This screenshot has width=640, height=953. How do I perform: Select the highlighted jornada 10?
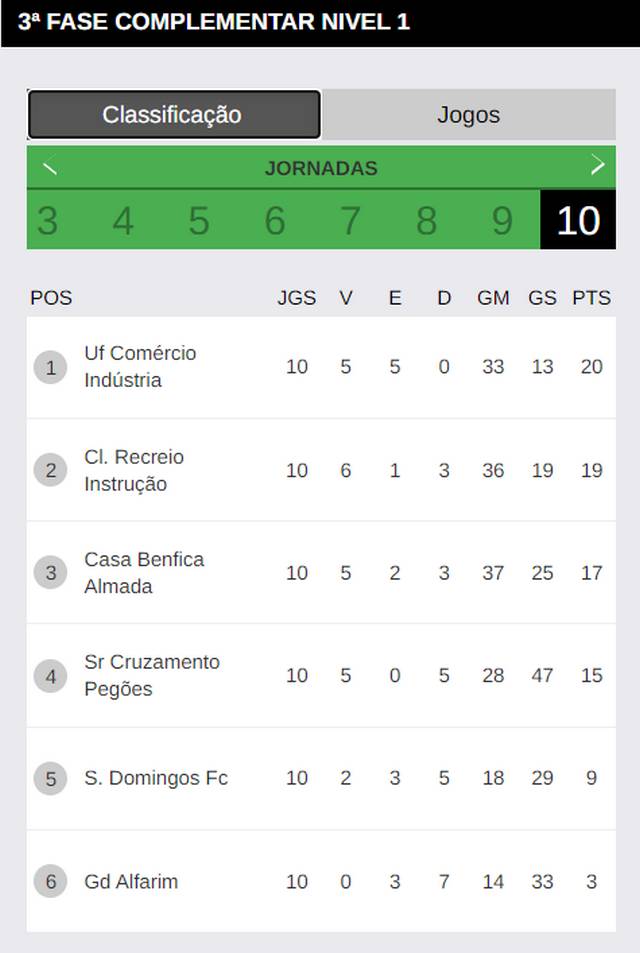(578, 220)
